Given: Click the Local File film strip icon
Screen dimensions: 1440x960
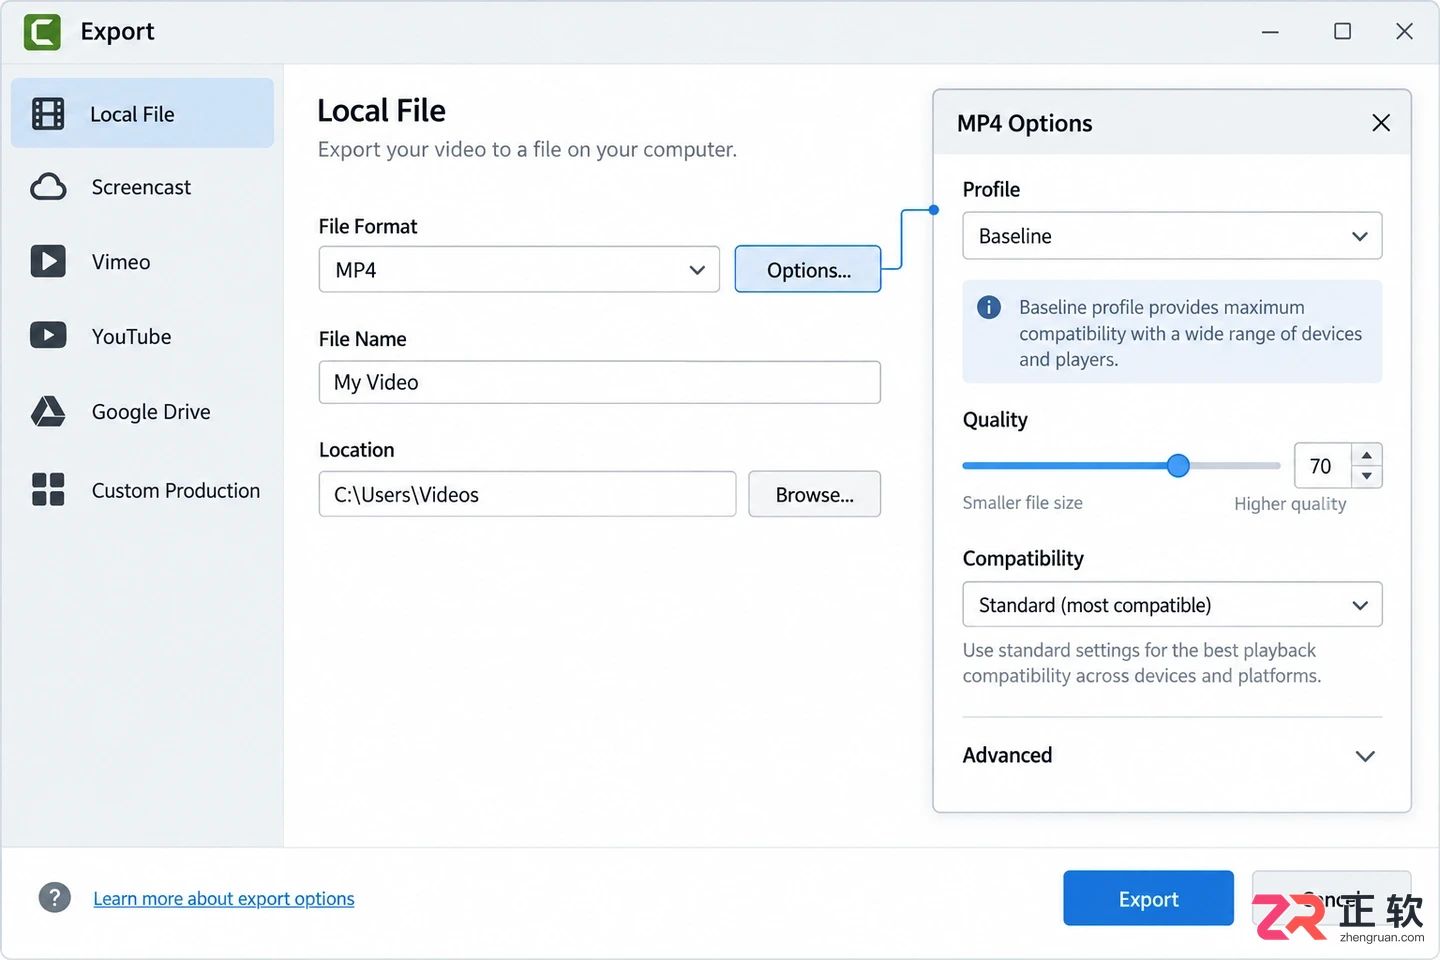Looking at the screenshot, I should pyautogui.click(x=48, y=114).
